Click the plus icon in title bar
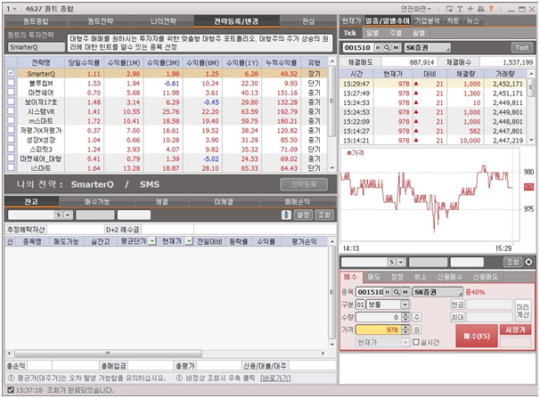Viewport: 540px width, 398px height. coord(470,9)
